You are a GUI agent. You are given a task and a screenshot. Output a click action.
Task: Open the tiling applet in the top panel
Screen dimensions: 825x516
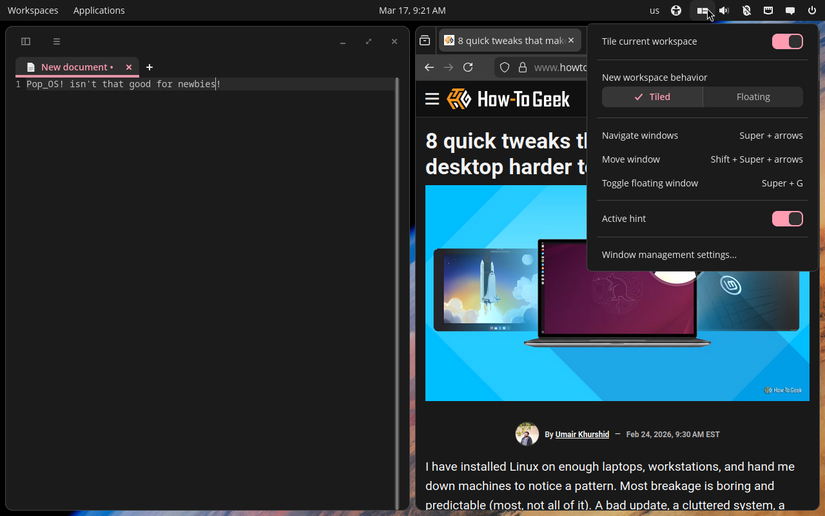click(x=703, y=11)
